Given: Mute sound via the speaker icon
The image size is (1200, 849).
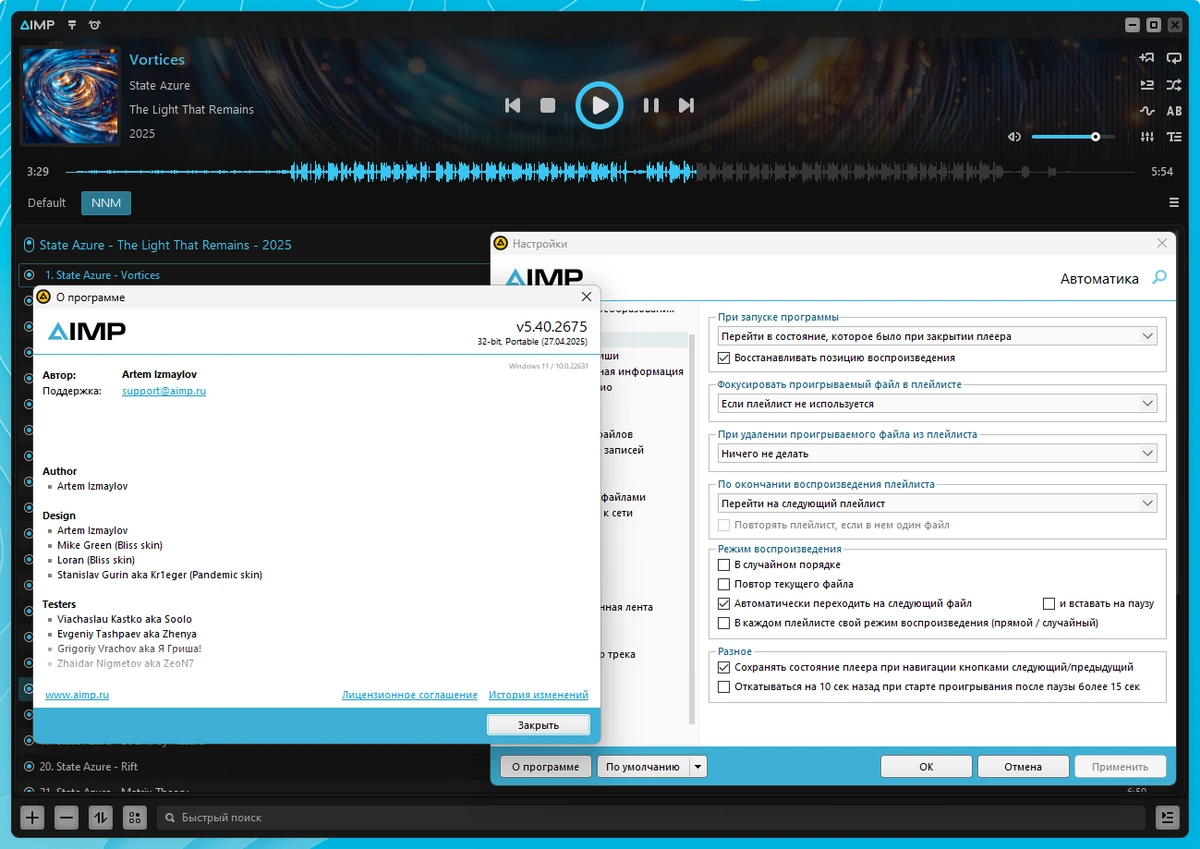Looking at the screenshot, I should pos(1014,137).
